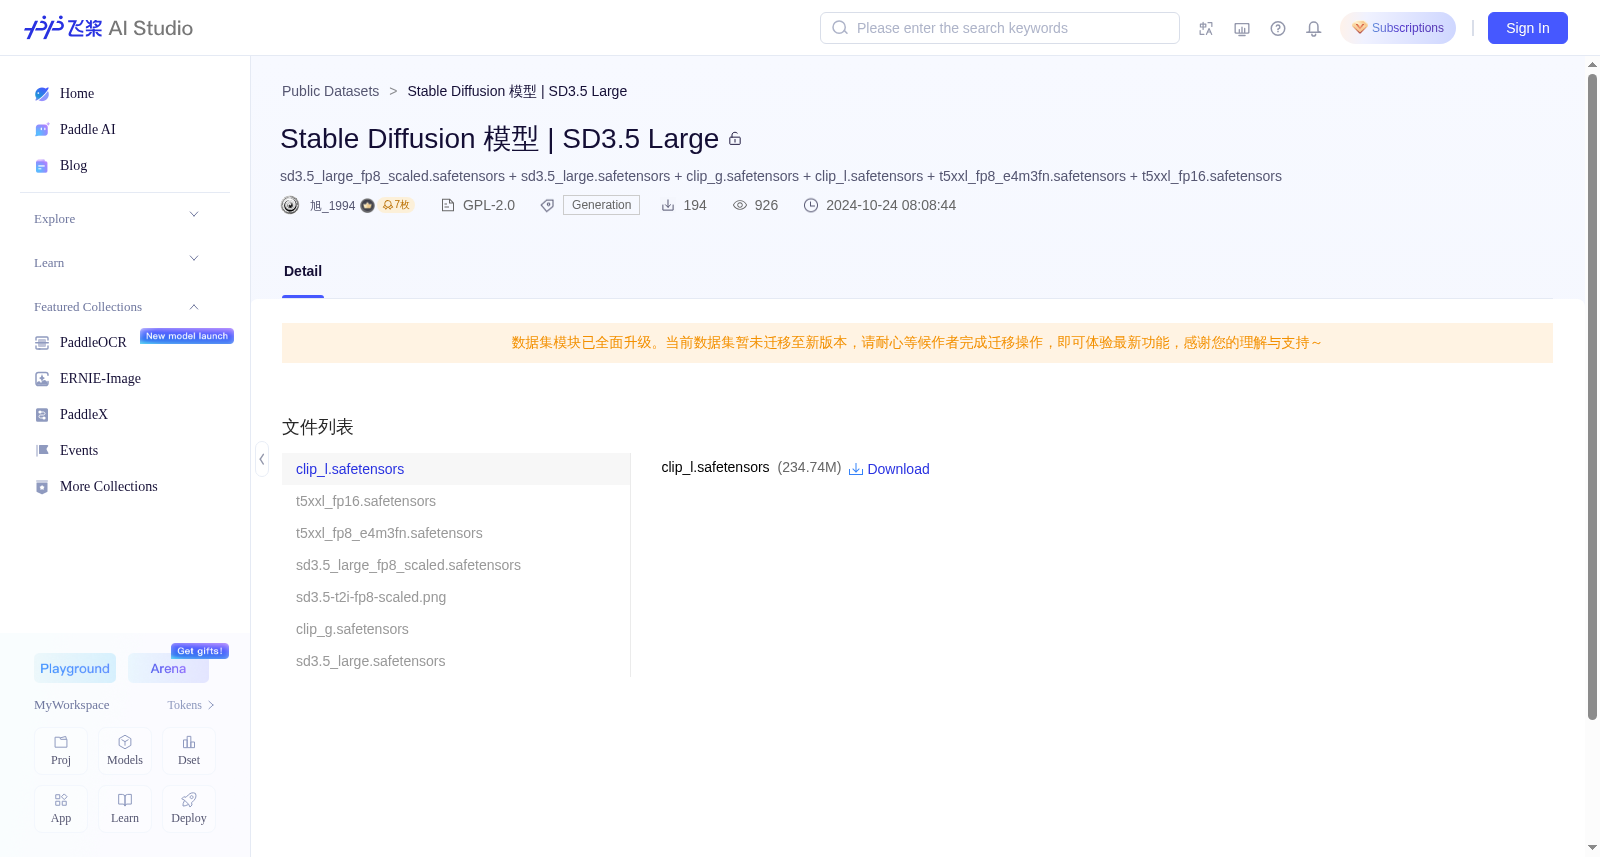Select clip_g.safetensors file
Screen dimensions: 1600x857
(456, 629)
